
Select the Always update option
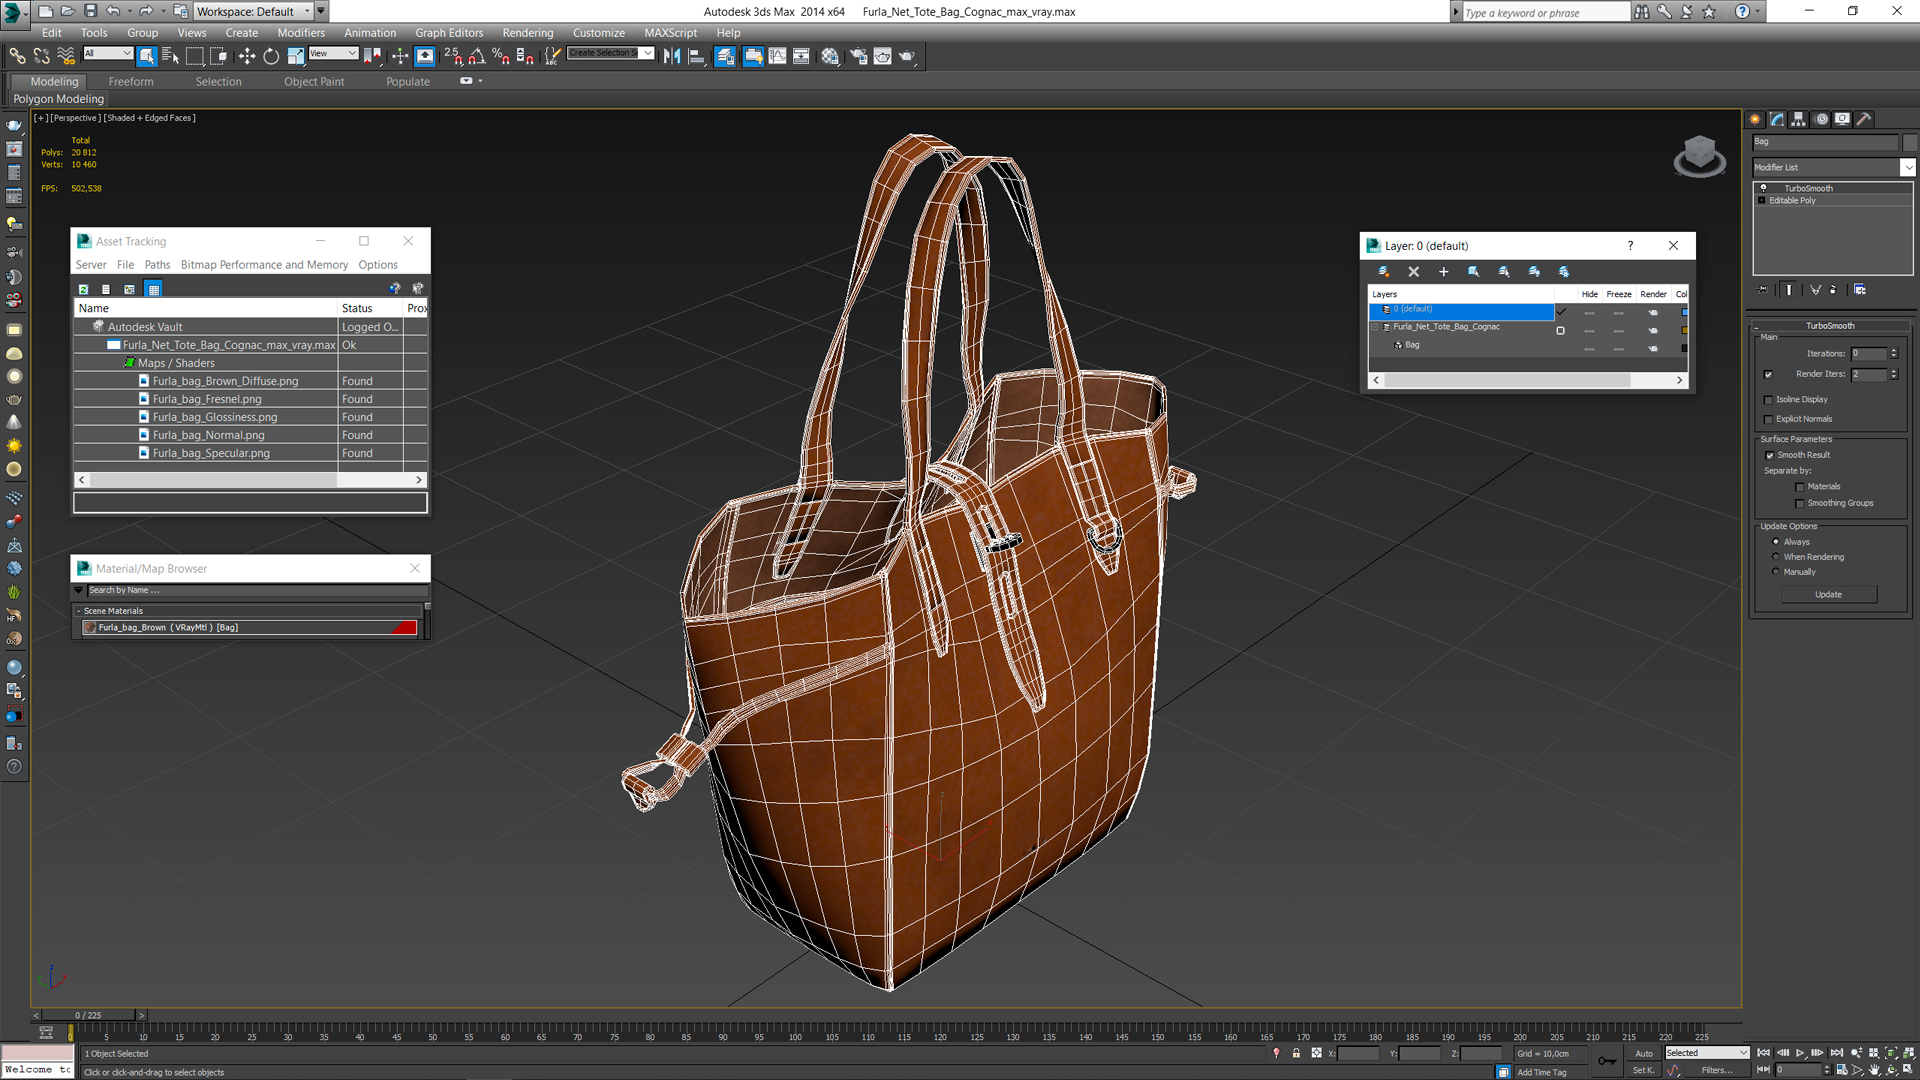click(1776, 542)
